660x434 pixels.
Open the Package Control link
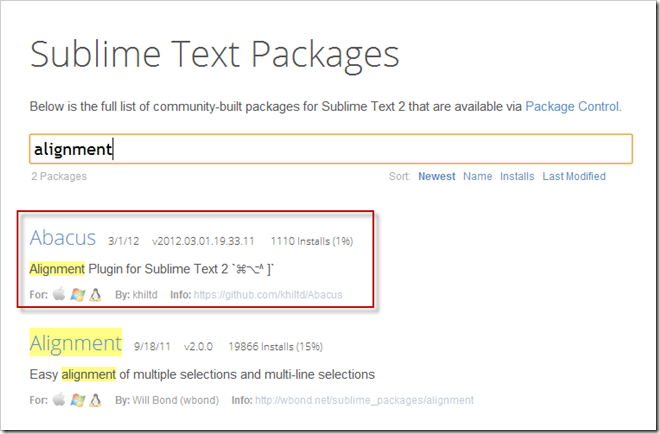[x=572, y=106]
